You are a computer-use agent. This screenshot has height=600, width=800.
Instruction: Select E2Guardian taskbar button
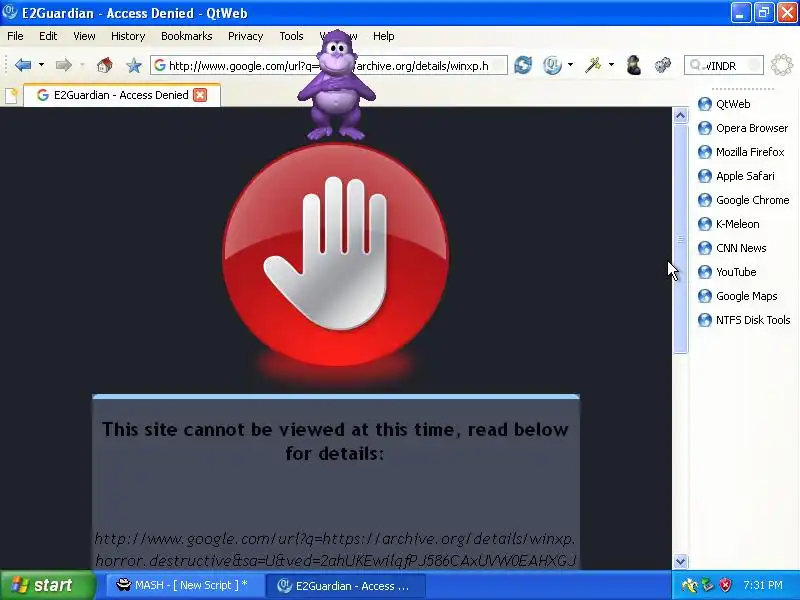click(345, 585)
